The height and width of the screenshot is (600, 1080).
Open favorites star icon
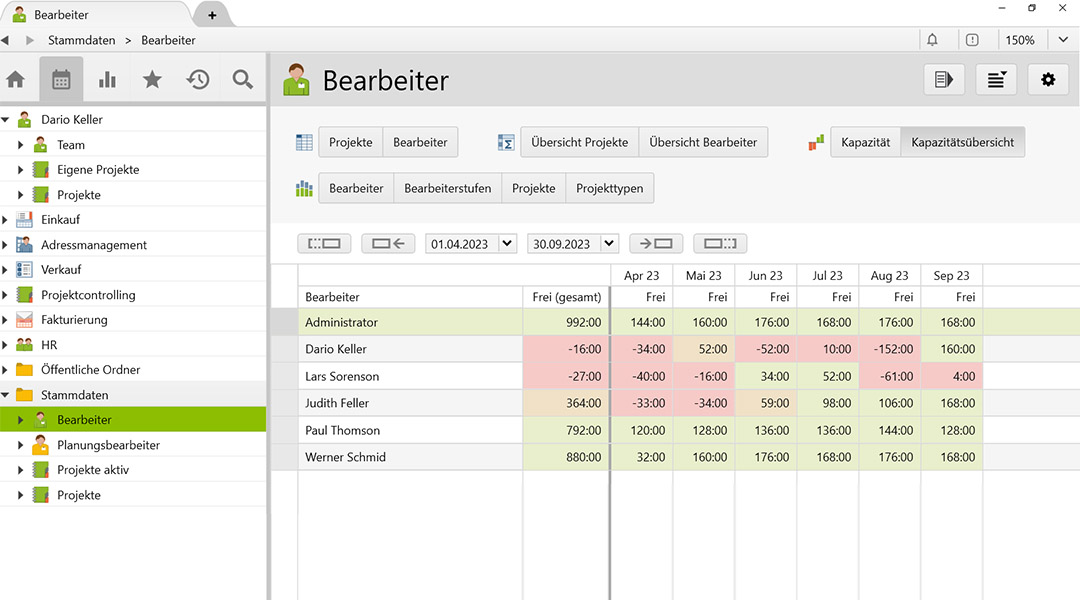[x=152, y=80]
